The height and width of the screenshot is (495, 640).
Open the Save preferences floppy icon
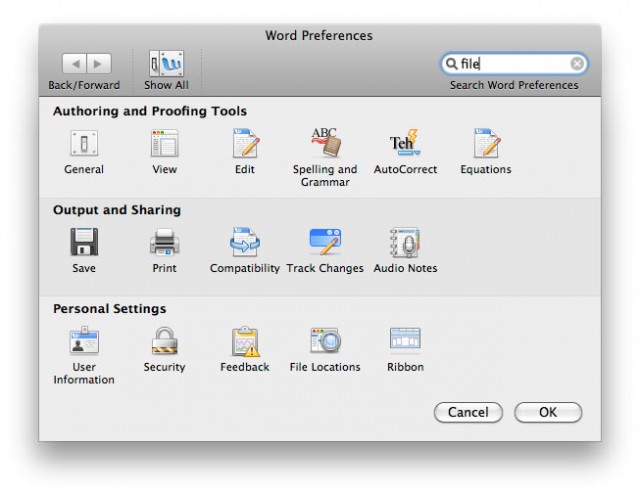84,242
